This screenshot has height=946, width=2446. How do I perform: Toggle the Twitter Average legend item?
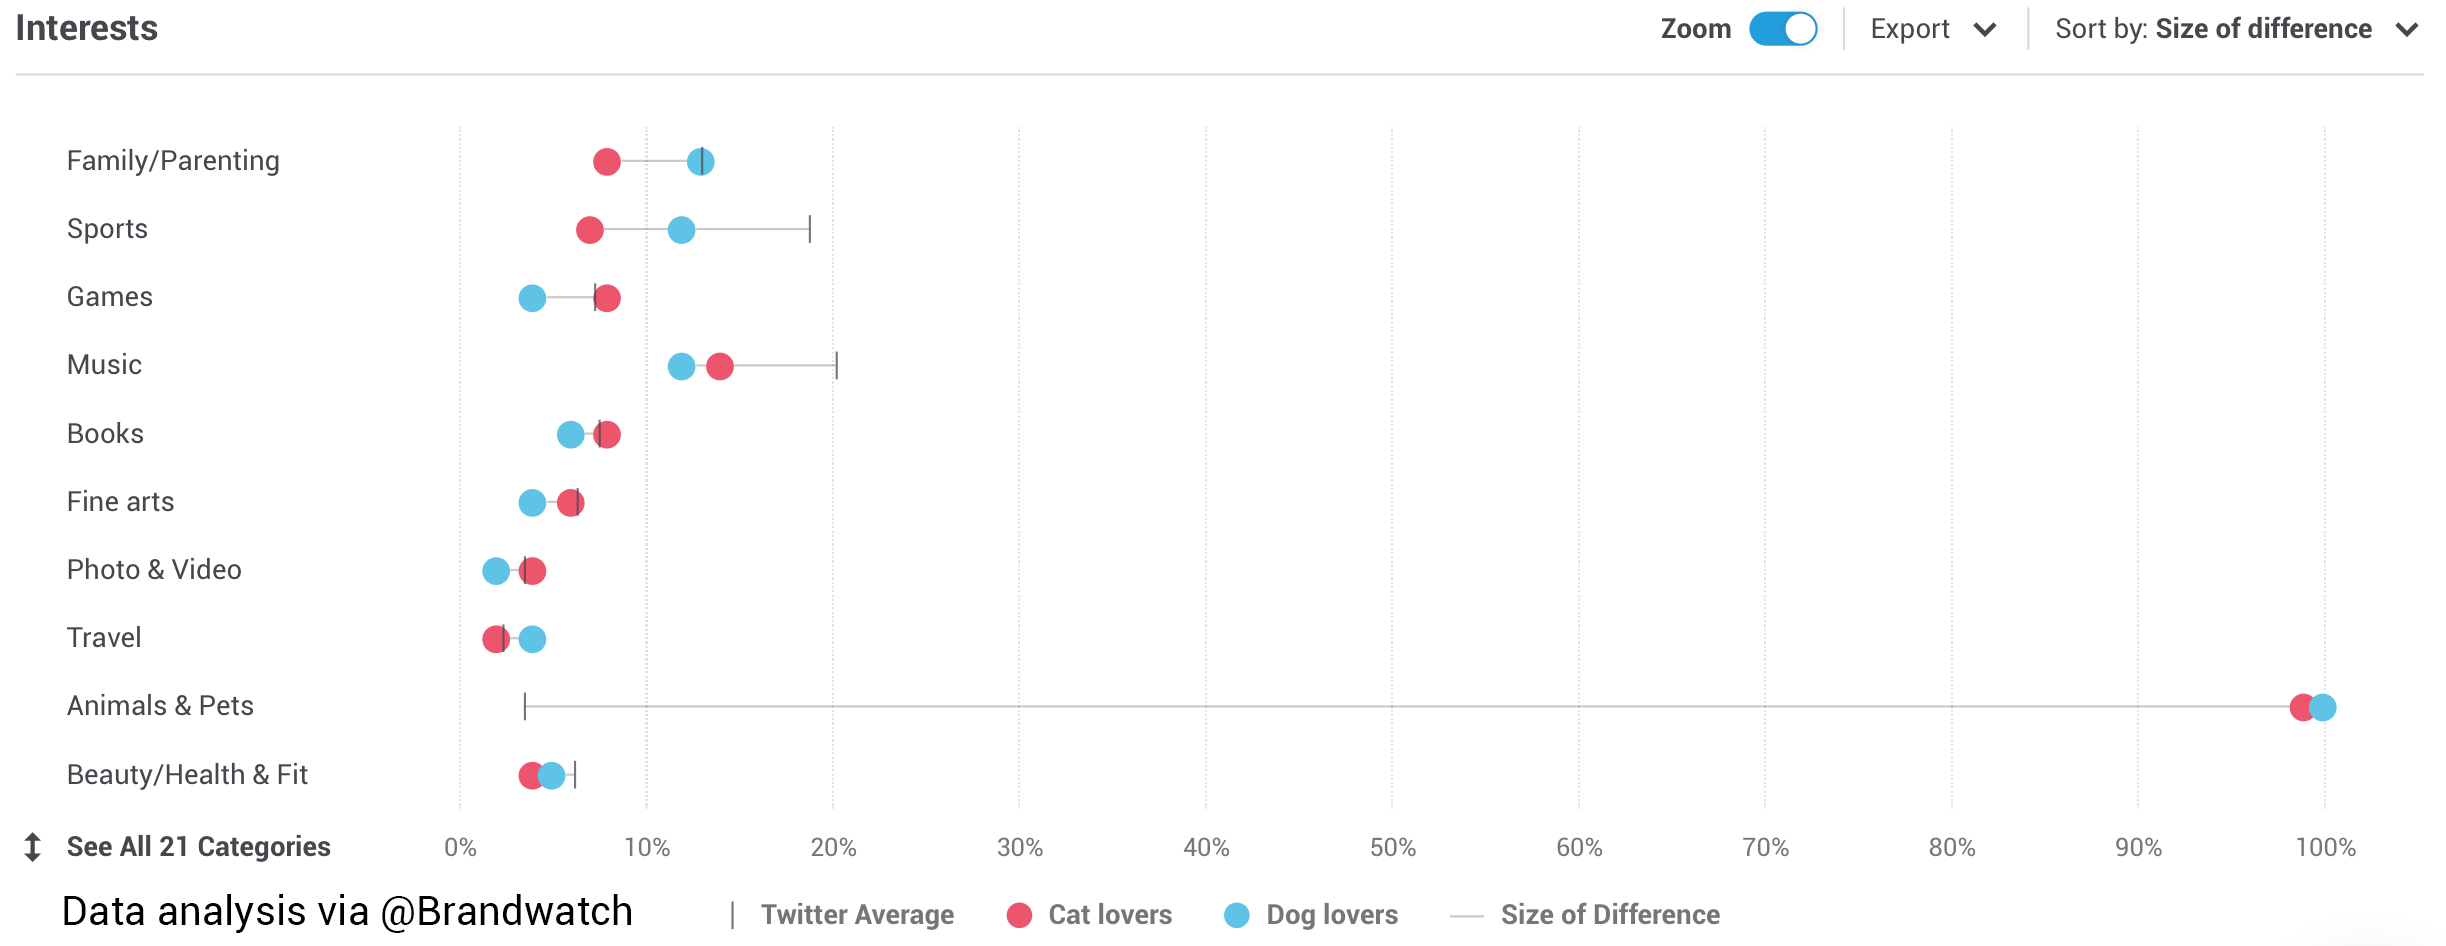pyautogui.click(x=855, y=915)
